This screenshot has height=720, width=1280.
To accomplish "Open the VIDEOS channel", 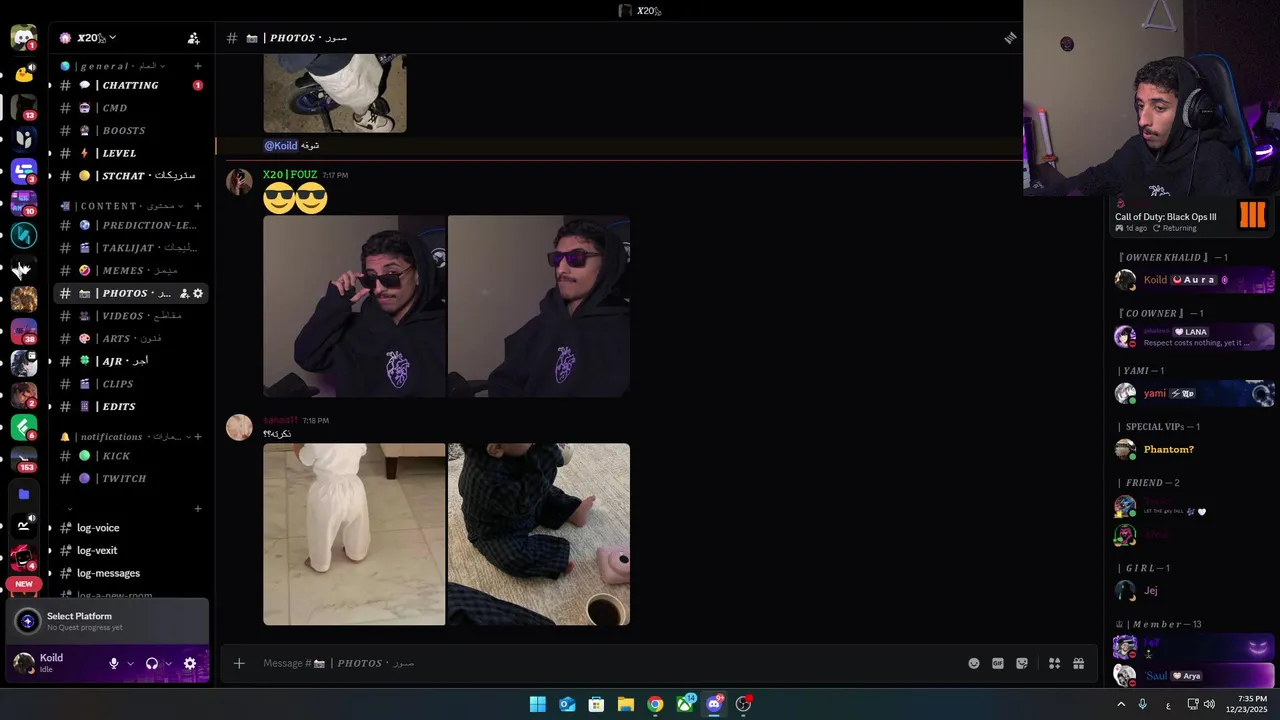I will 130,316.
